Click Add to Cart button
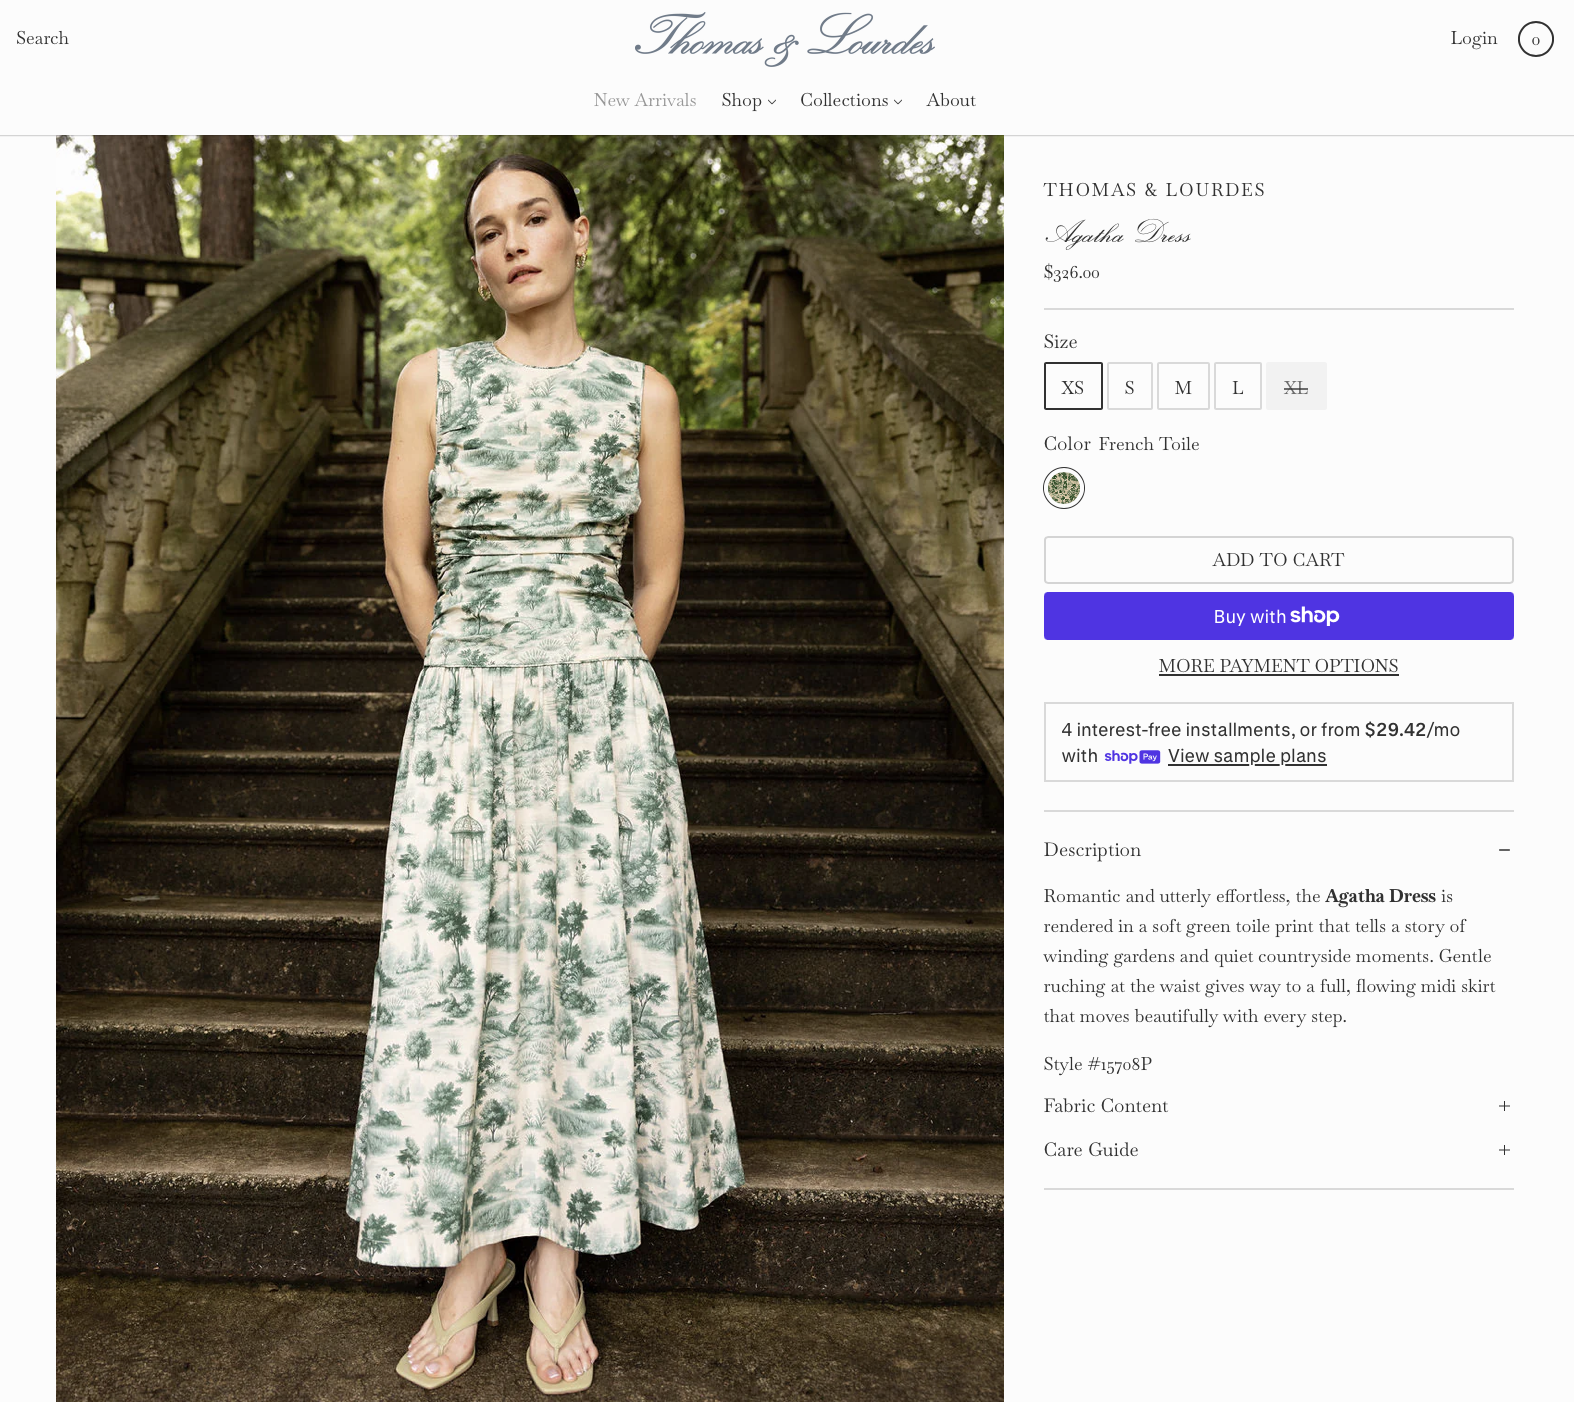 (x=1278, y=560)
